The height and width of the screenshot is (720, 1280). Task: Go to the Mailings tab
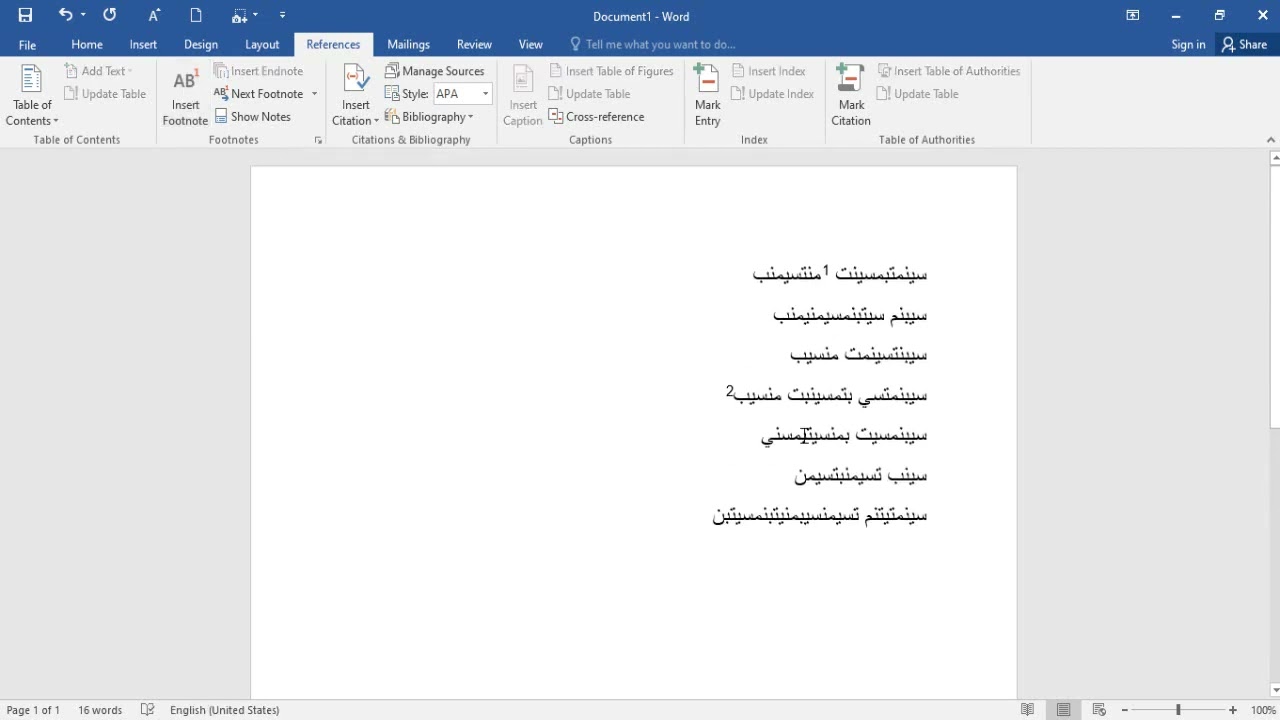(x=408, y=44)
